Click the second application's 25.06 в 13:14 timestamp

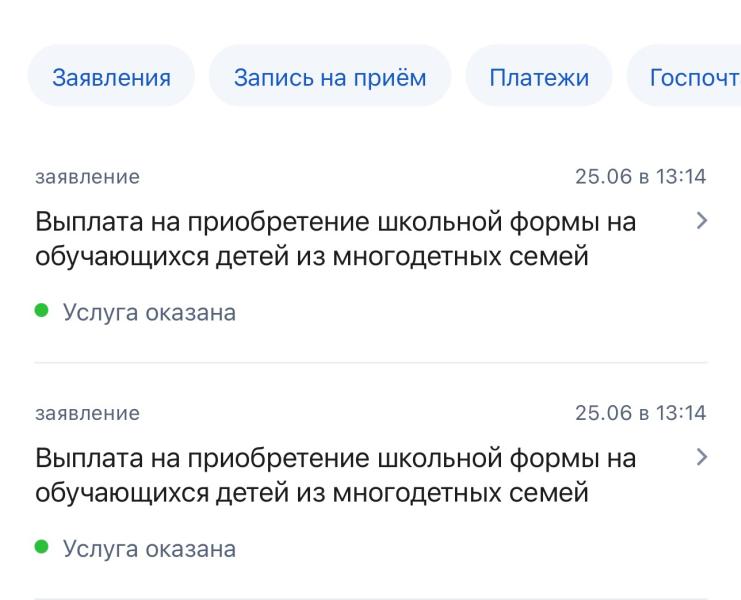[x=640, y=413]
